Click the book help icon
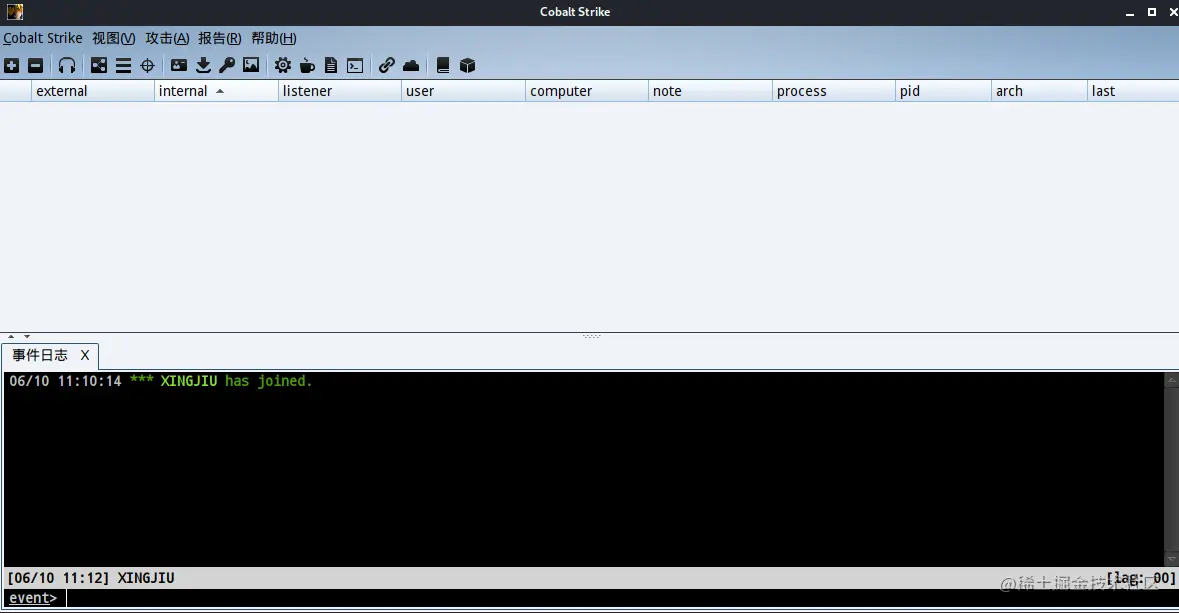 pyautogui.click(x=443, y=65)
